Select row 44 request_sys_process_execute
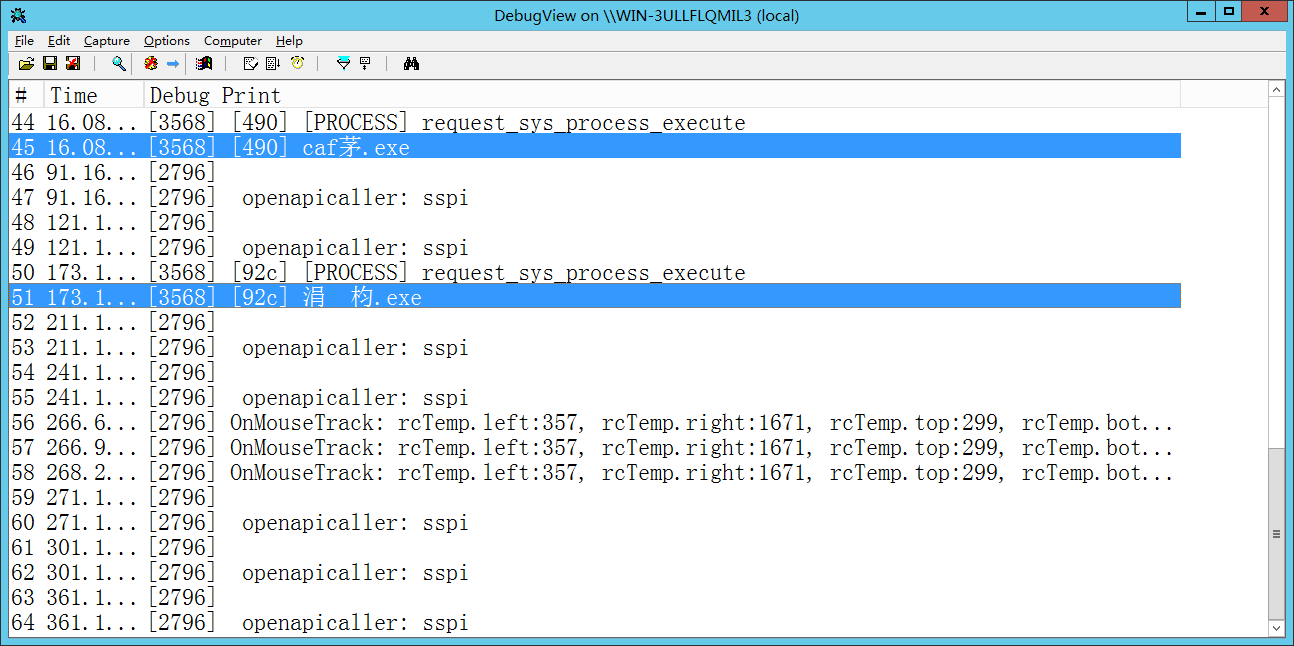 pyautogui.click(x=595, y=123)
